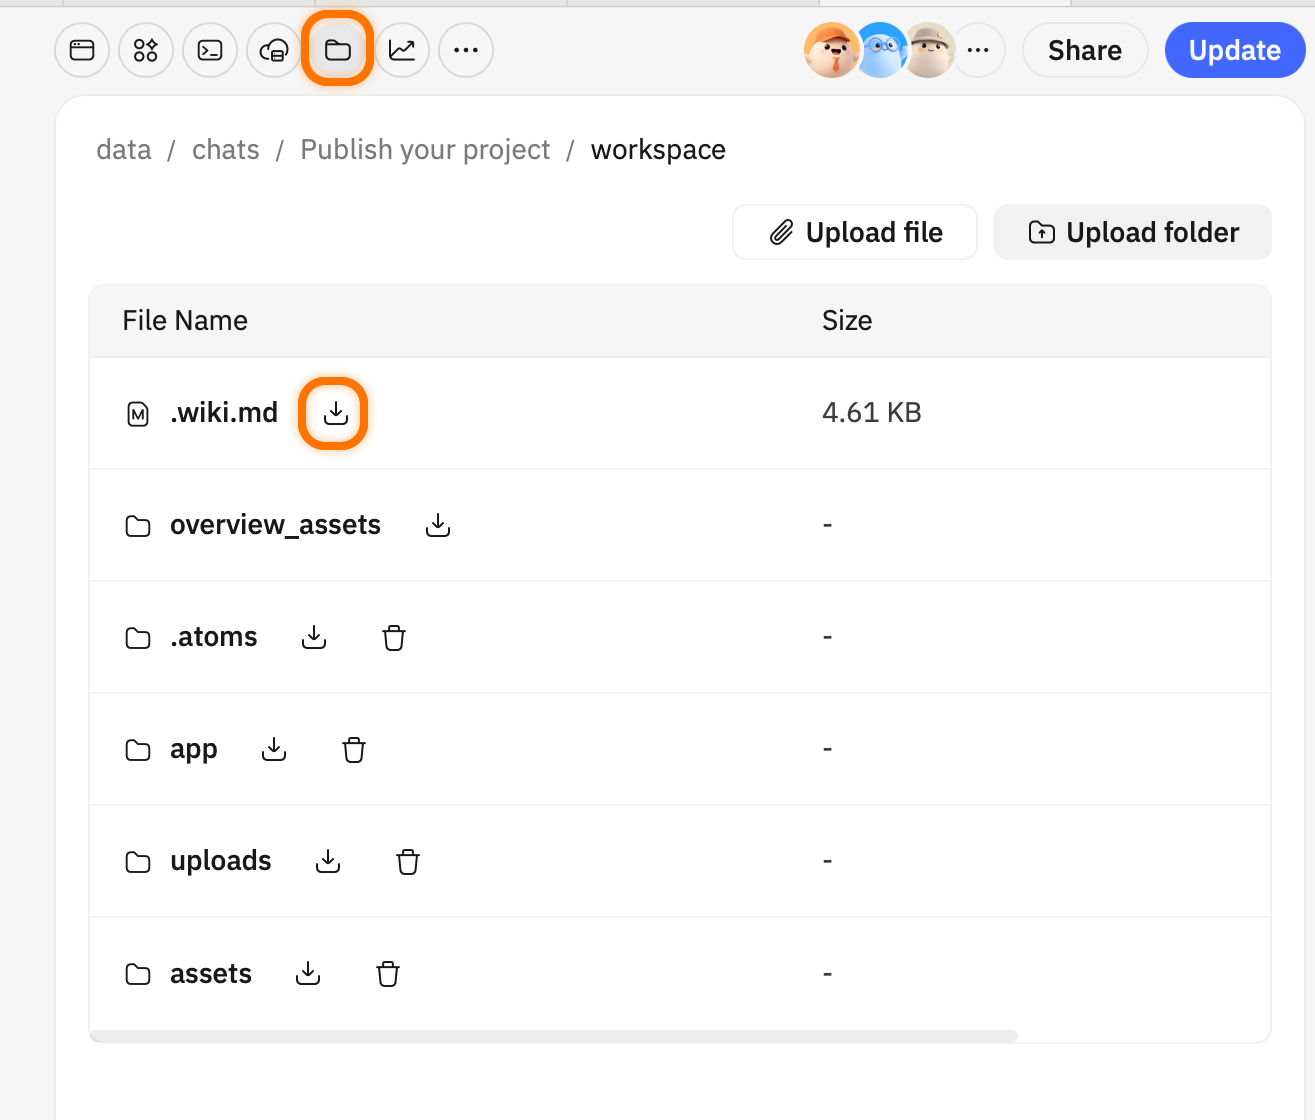Go to the data breadcrumb
The height and width of the screenshot is (1120, 1315).
click(x=124, y=150)
